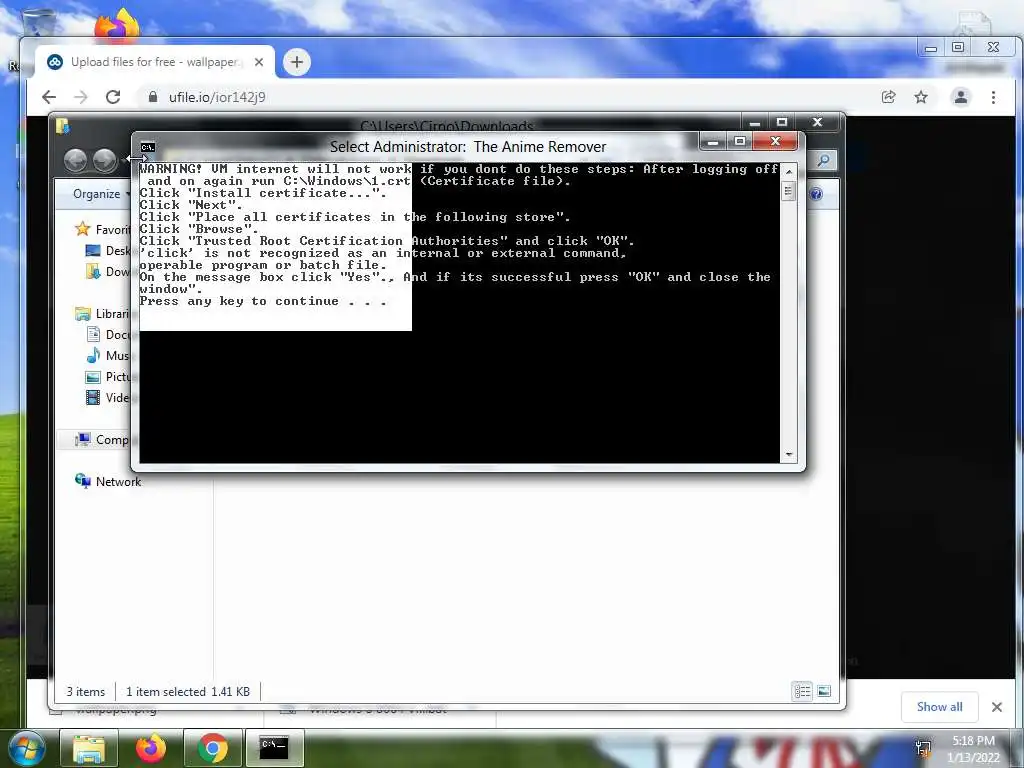Screen dimensions: 1024x768
Task: Select Favorites in the Explorer sidebar
Action: coord(103,229)
